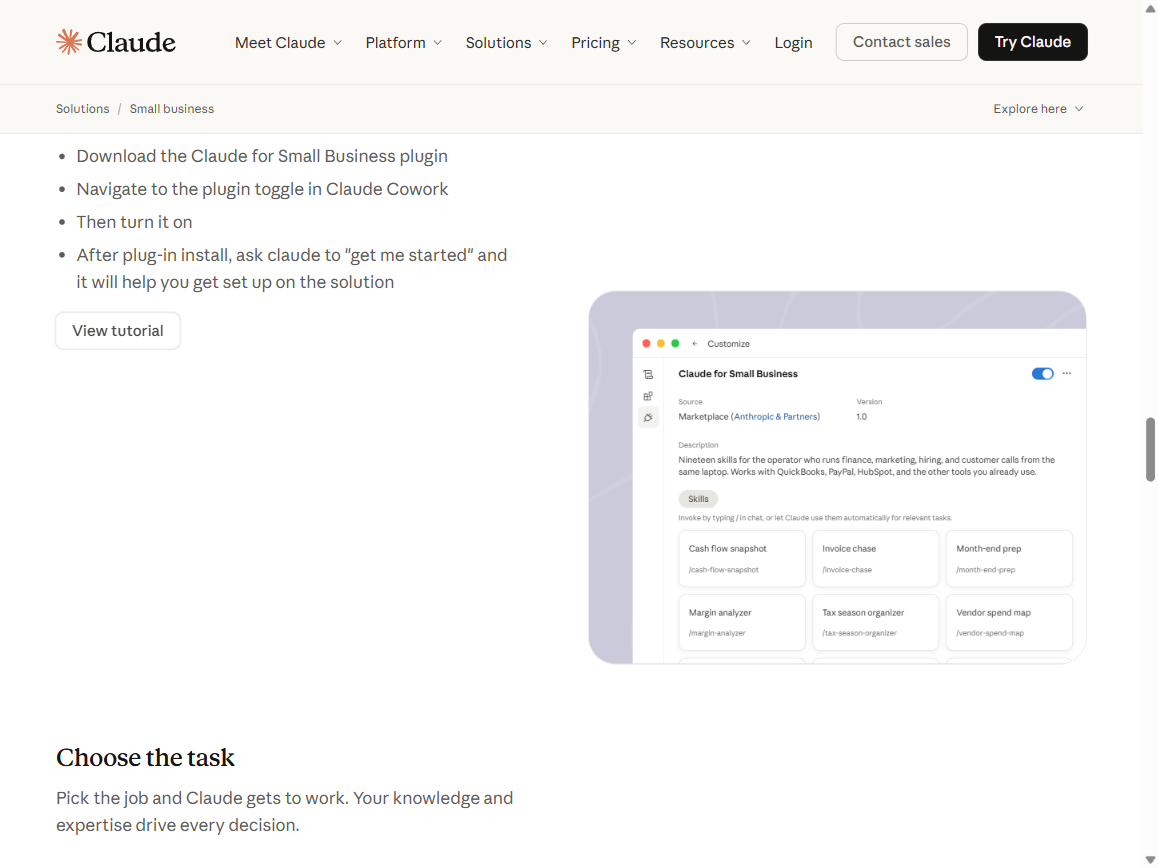Click the 'Claude for Small Business' plugin title
This screenshot has height=868, width=1158.
pos(738,374)
